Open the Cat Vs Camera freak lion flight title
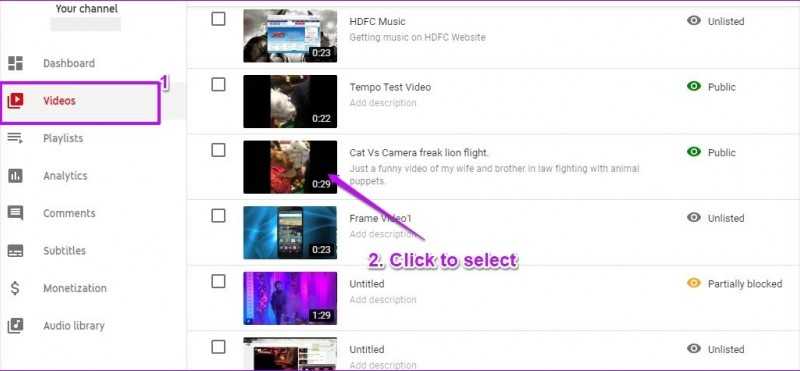This screenshot has height=371, width=800. (x=419, y=153)
